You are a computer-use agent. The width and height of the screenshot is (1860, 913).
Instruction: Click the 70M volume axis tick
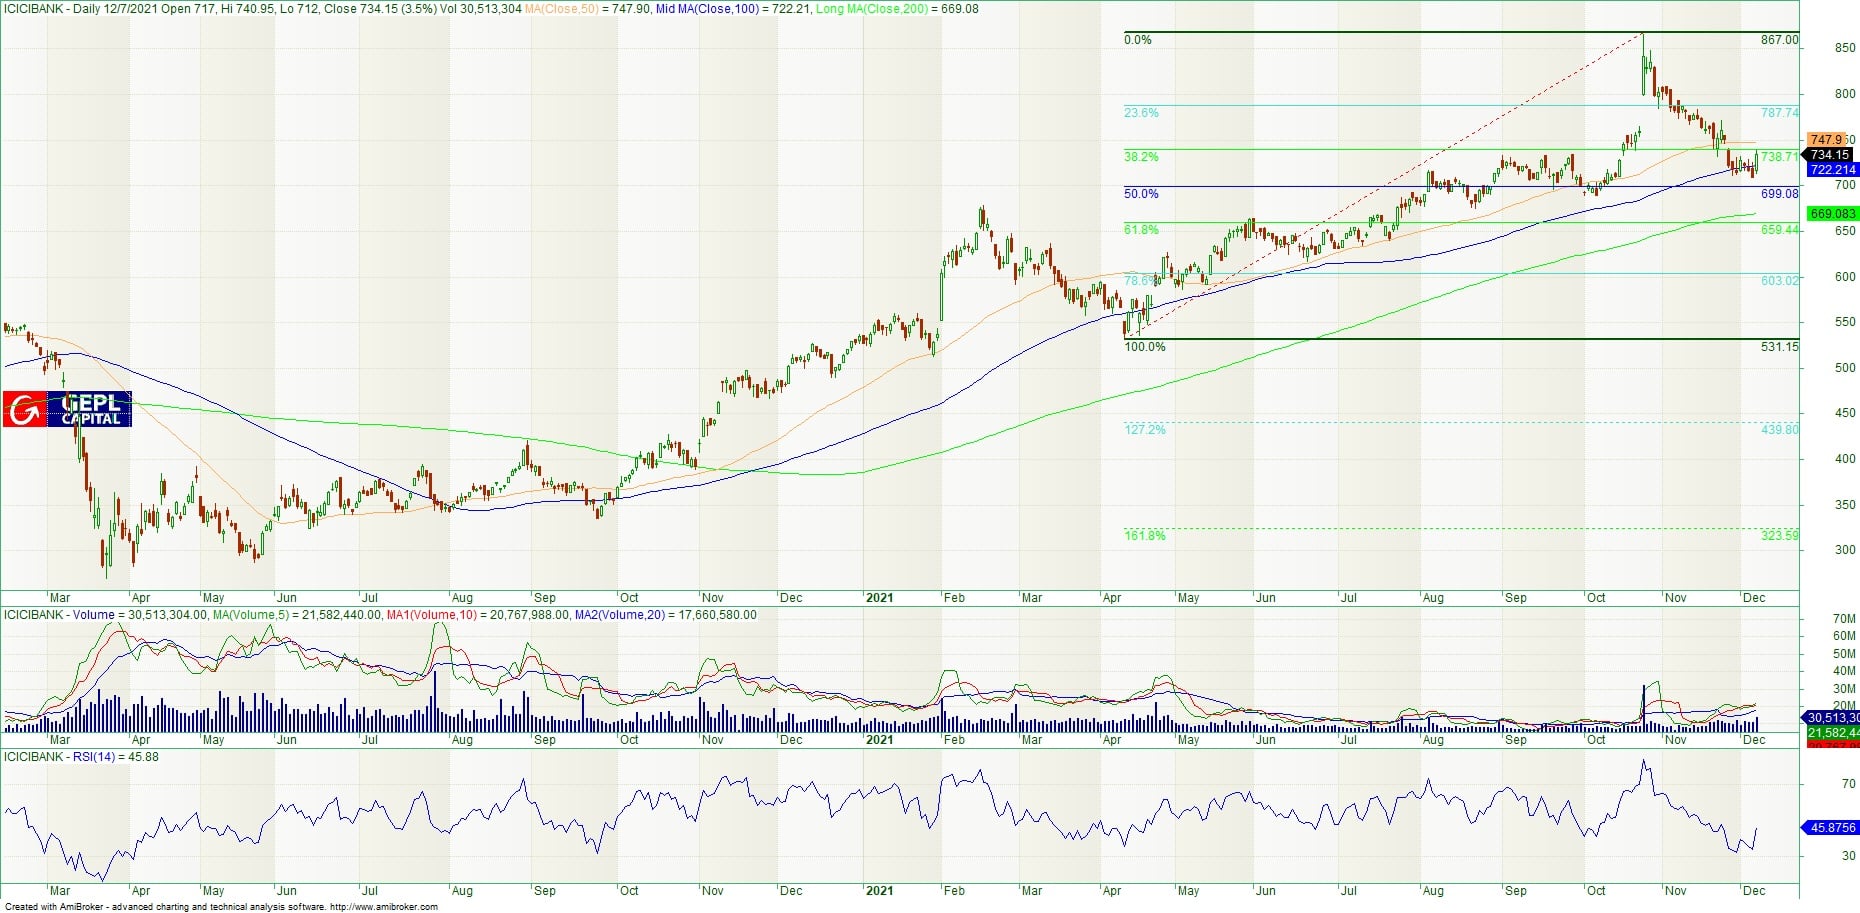1844,620
